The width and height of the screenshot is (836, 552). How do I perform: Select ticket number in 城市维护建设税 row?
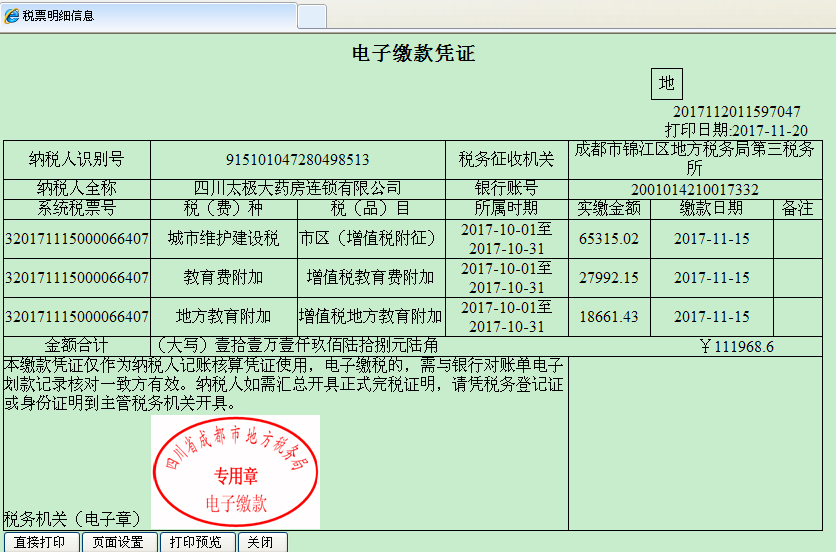77,239
